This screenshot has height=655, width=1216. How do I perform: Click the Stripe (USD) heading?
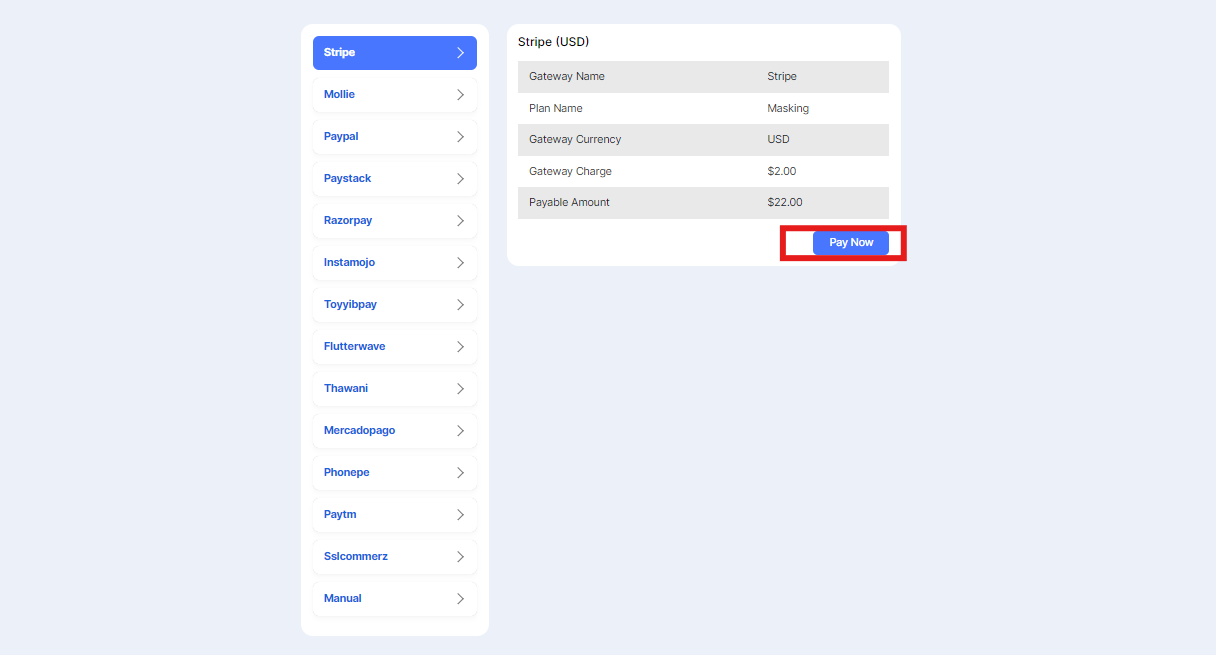[x=553, y=42]
